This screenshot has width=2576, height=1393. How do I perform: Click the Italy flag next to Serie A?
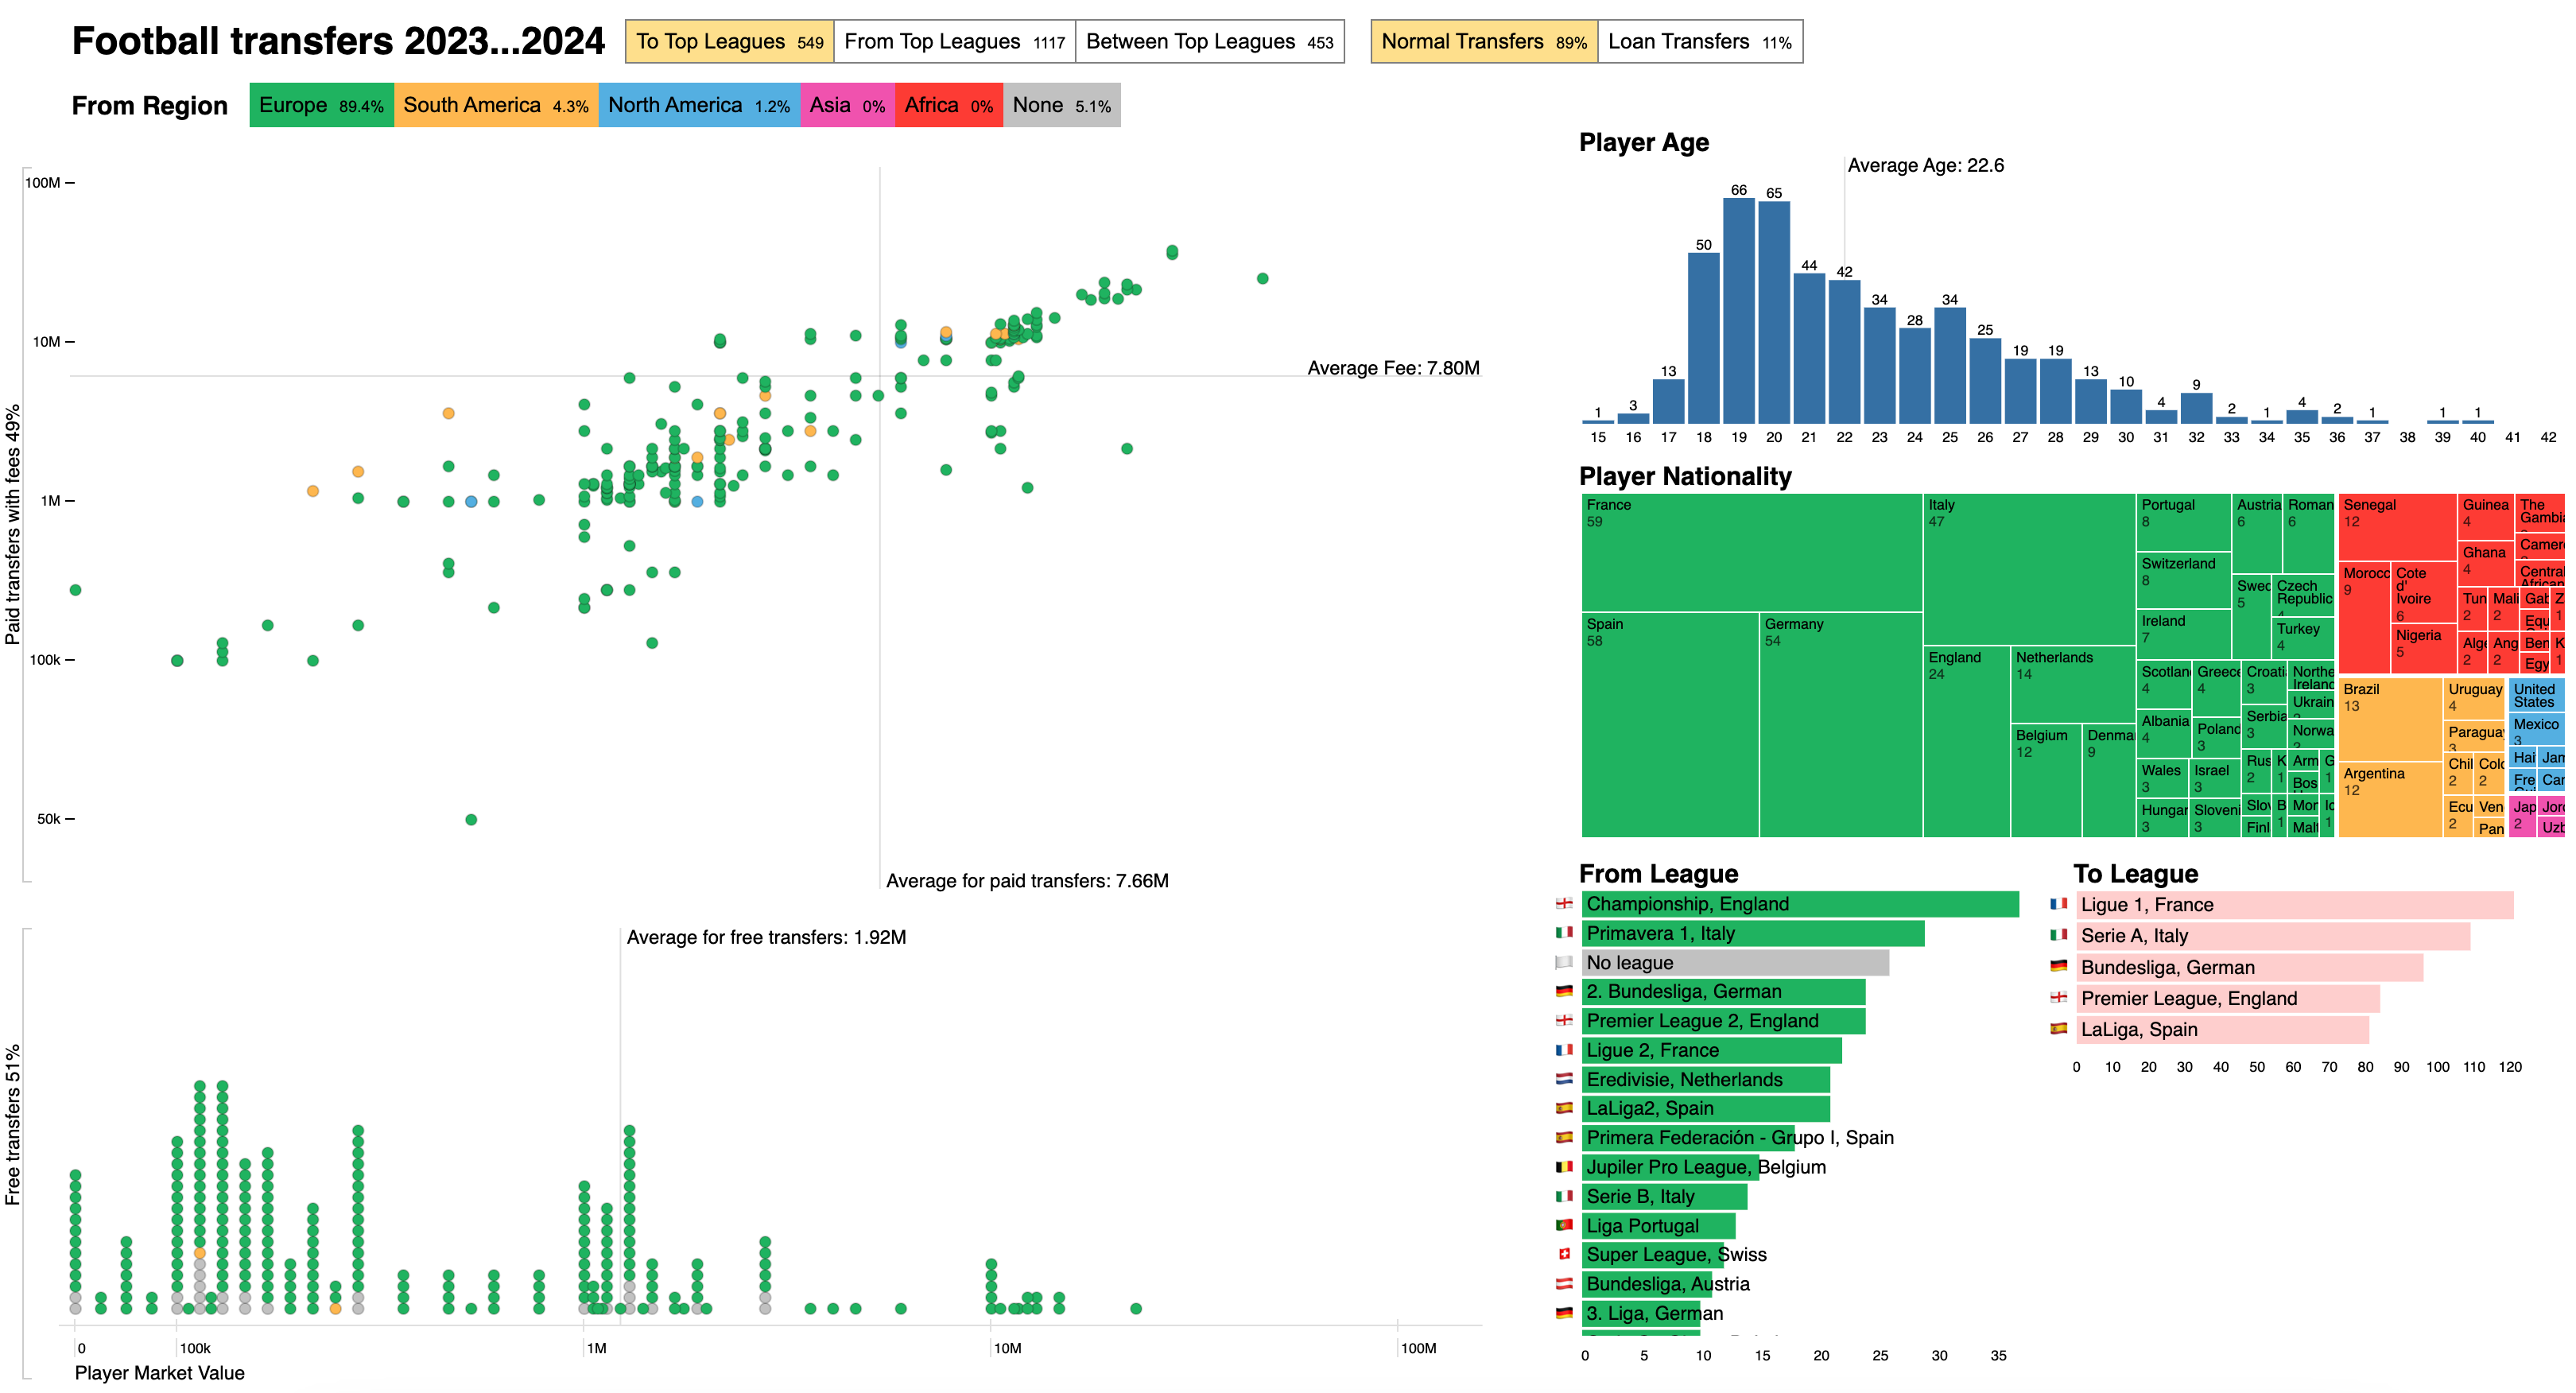2058,935
